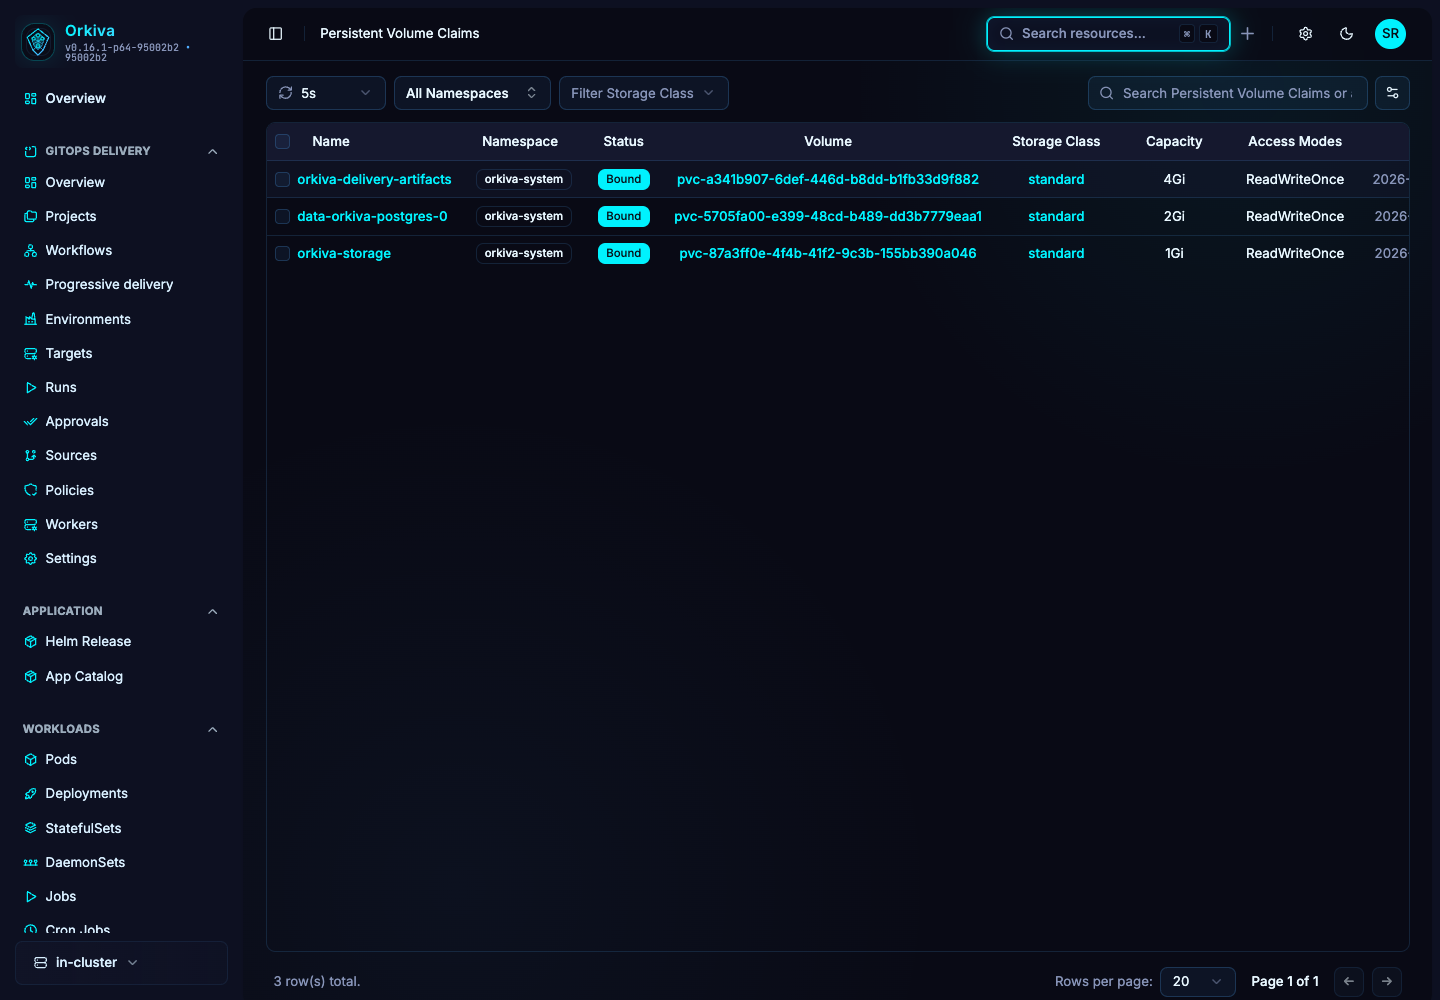Open Targets in the sidebar
The width and height of the screenshot is (1440, 1000).
coord(68,353)
